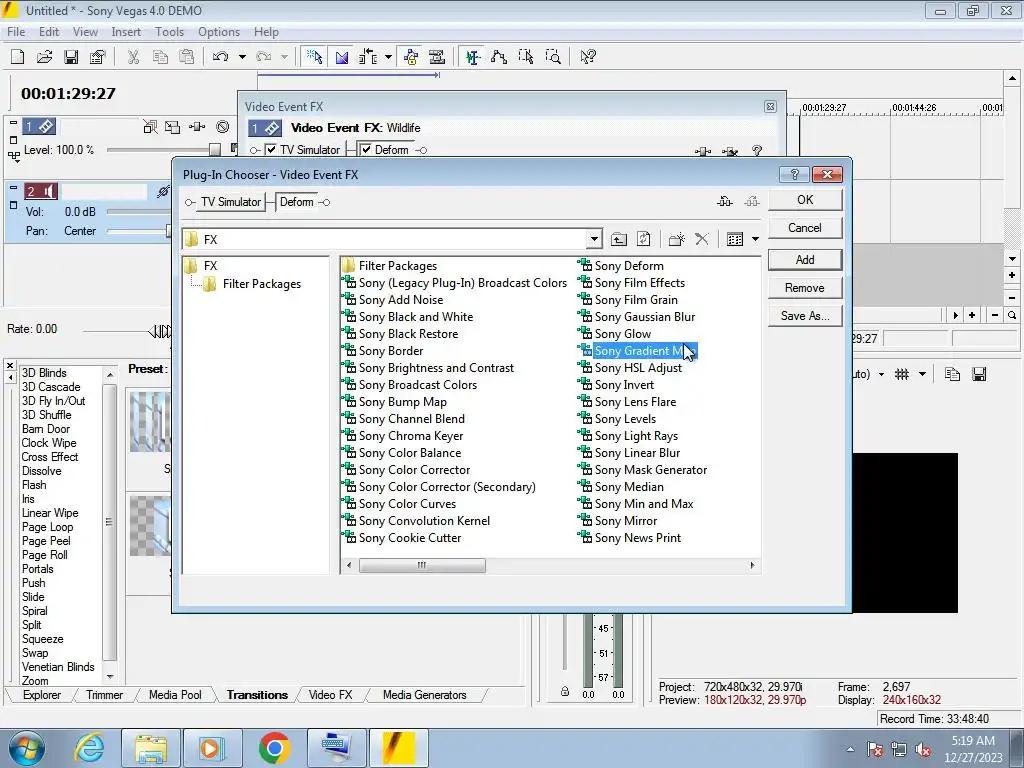
Task: Open Project Properties from the toolbar
Action: pyautogui.click(x=97, y=57)
